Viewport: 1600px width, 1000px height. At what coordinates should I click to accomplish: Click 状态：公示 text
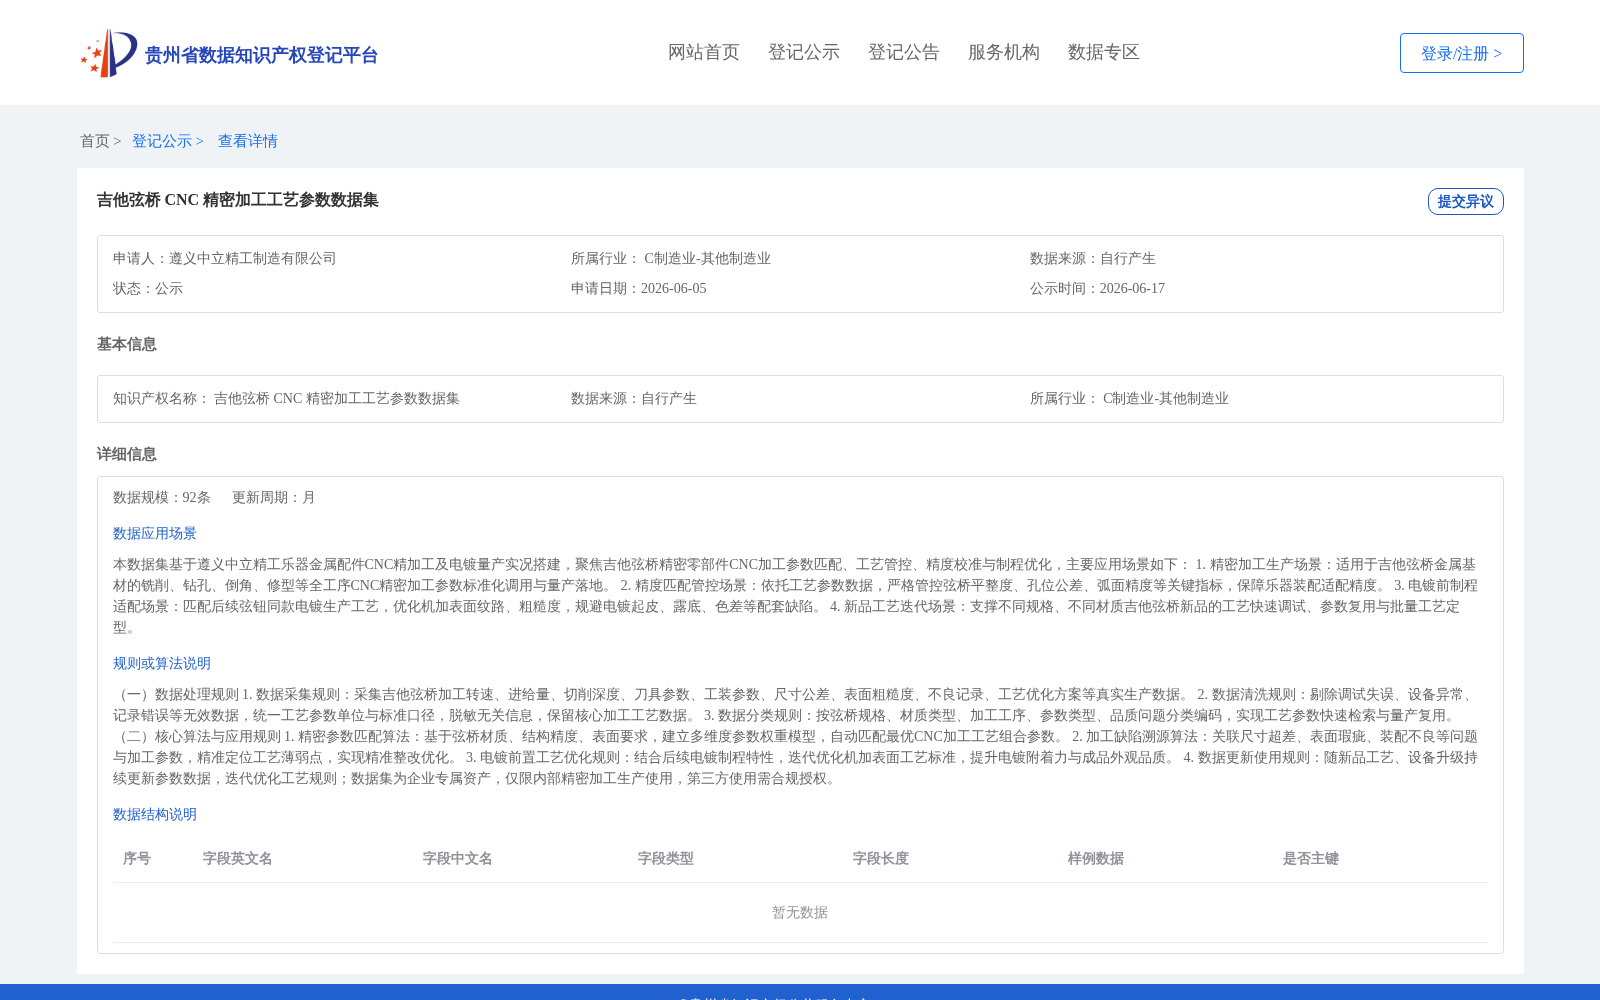tap(148, 288)
